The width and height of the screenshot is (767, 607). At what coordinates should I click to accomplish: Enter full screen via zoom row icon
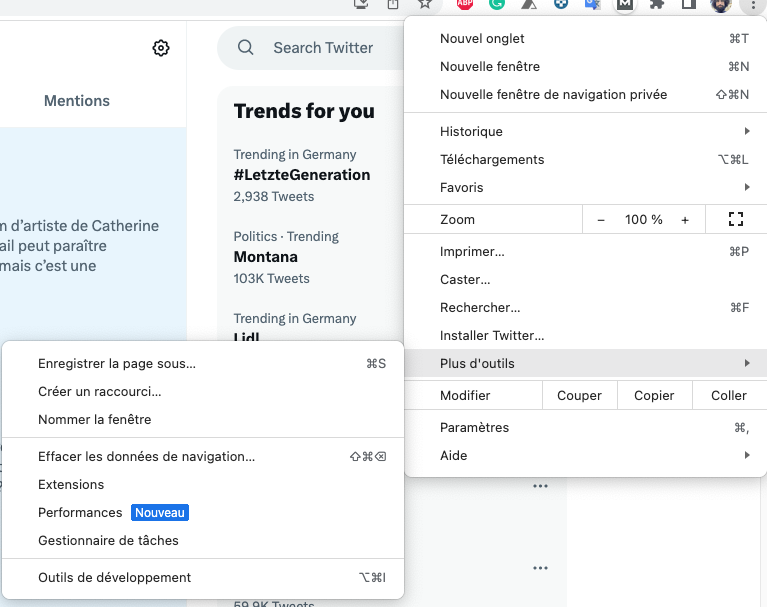coord(736,219)
